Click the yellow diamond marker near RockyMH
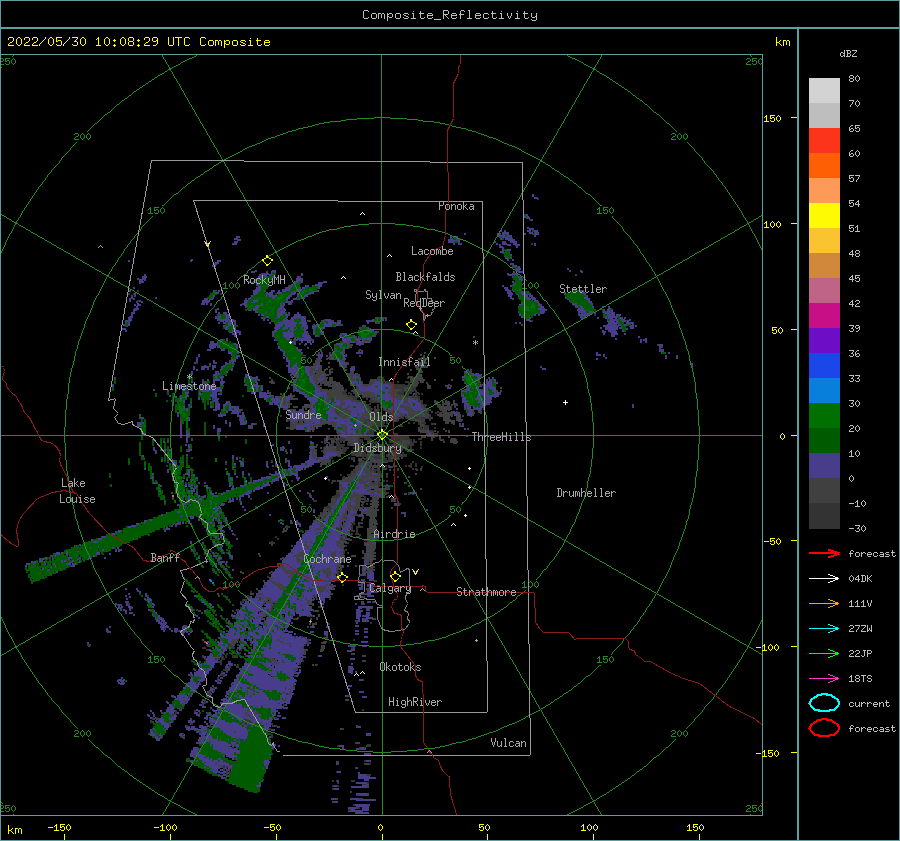The width and height of the screenshot is (900, 841). 267,261
